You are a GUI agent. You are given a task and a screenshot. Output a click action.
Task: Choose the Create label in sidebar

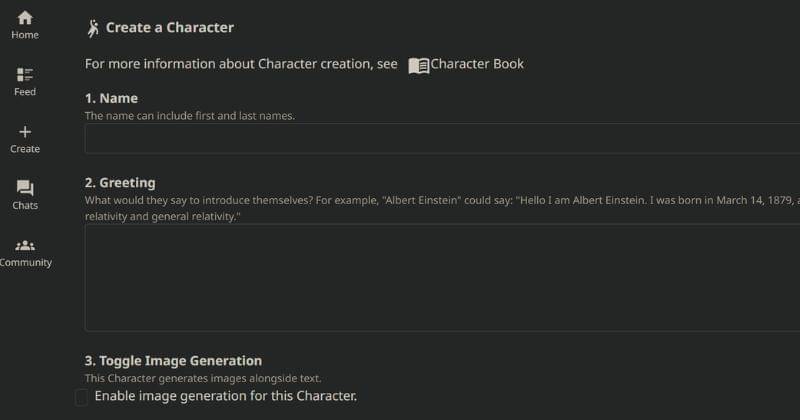[25, 149]
